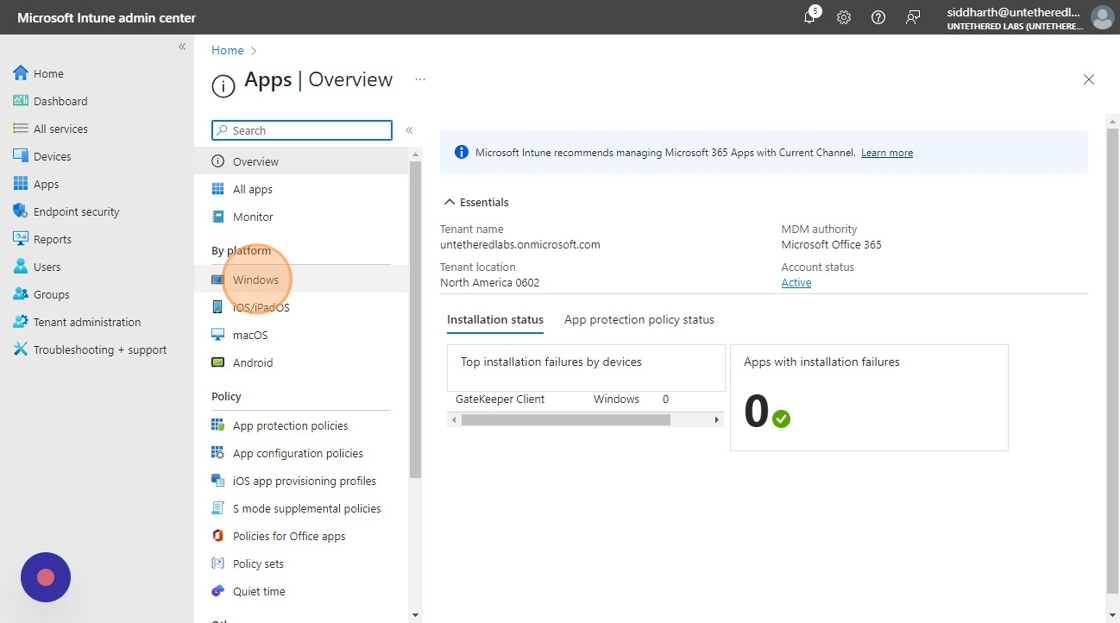
Task: Open Policies for Office apps
Action: [x=288, y=536]
